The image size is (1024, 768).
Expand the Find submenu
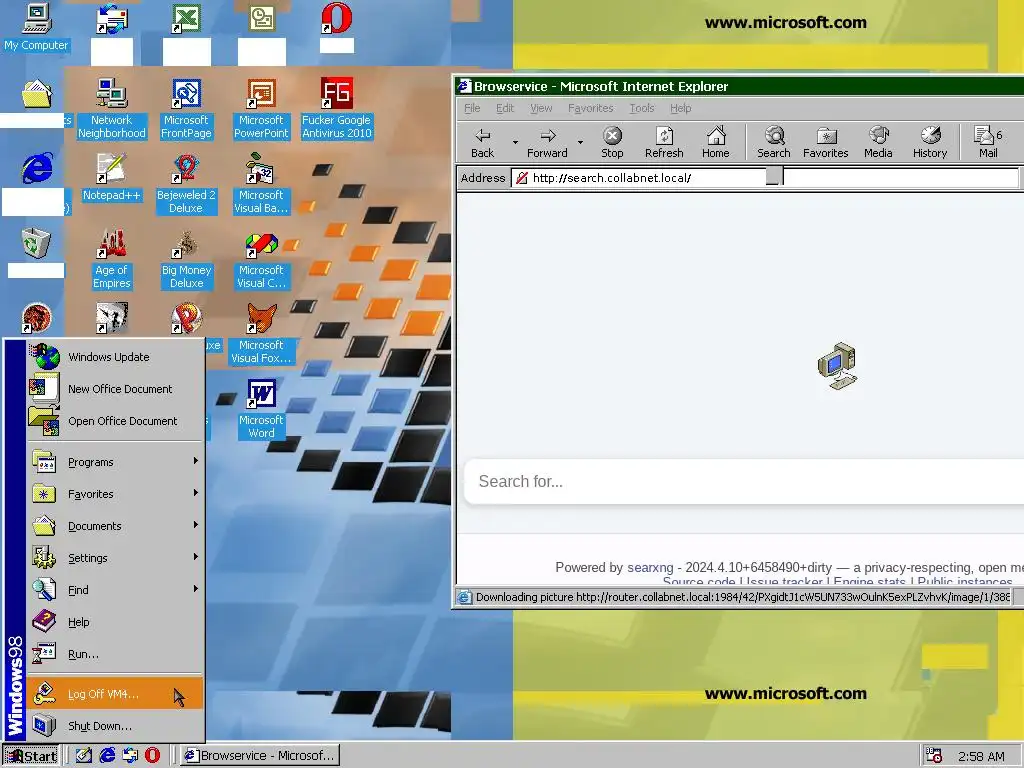pos(115,590)
